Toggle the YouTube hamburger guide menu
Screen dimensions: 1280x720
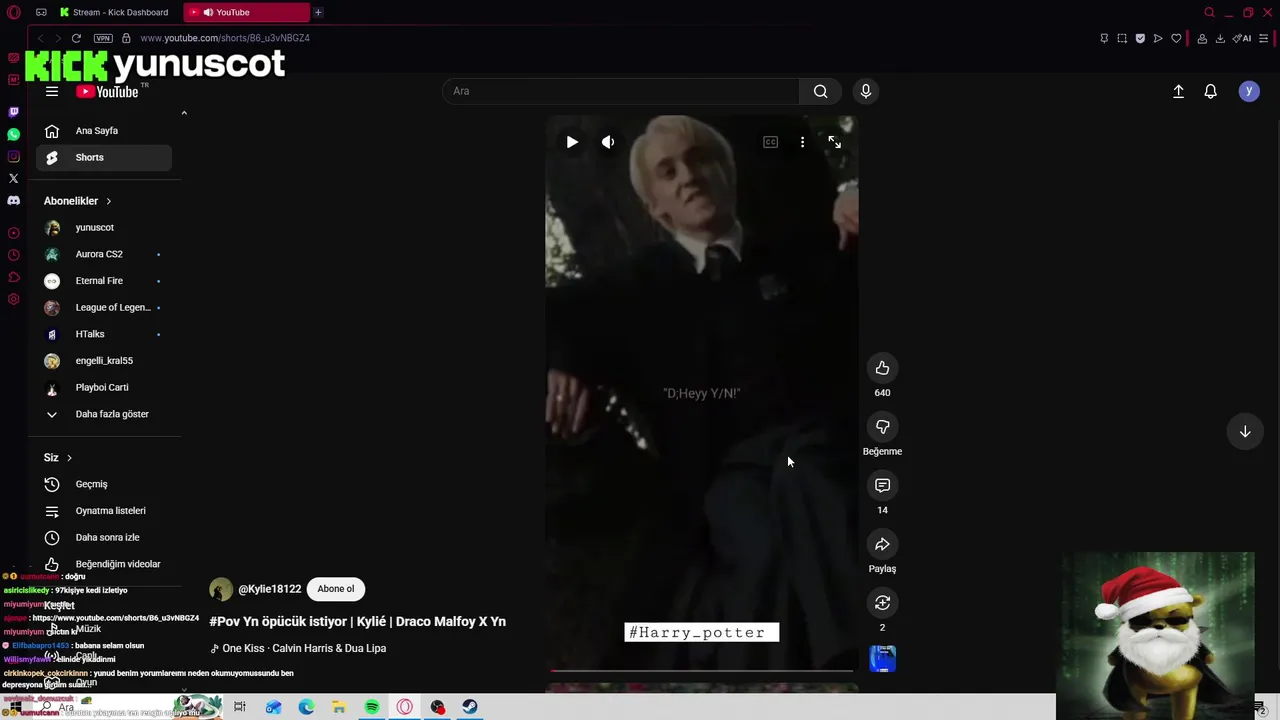(x=52, y=91)
